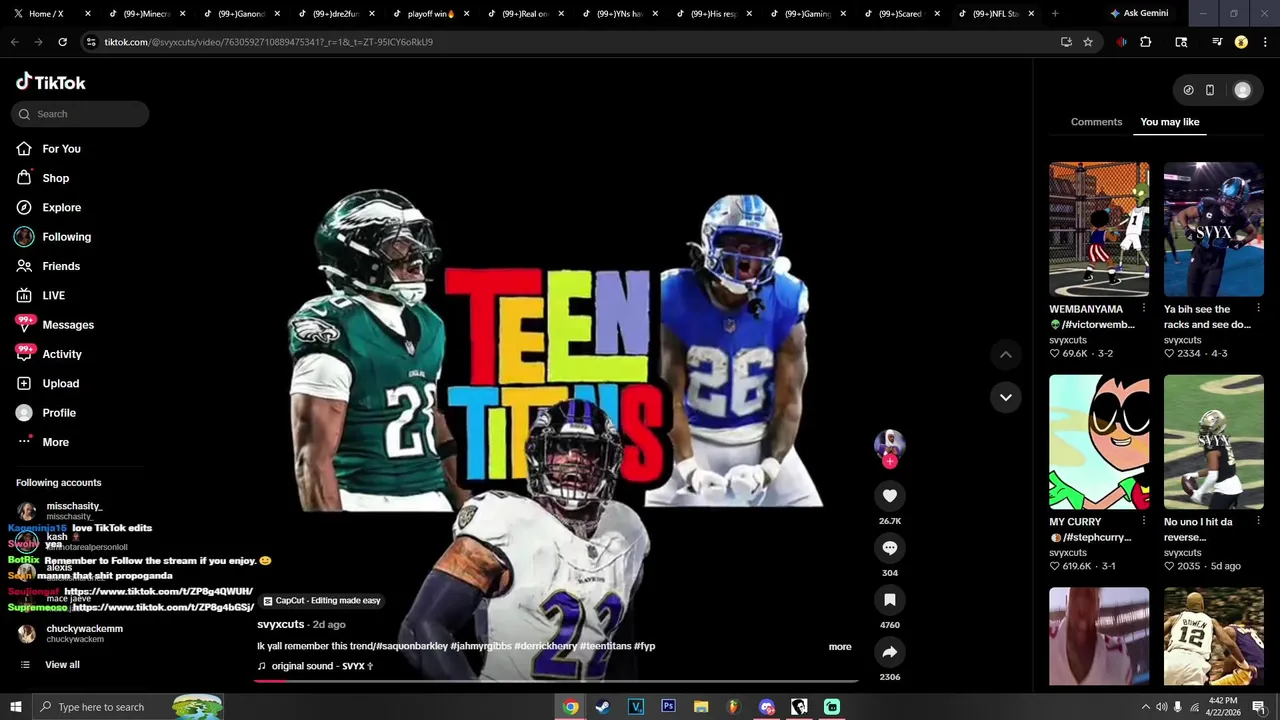
Task: Open options menu for MY CURRY video
Action: coord(1144,521)
